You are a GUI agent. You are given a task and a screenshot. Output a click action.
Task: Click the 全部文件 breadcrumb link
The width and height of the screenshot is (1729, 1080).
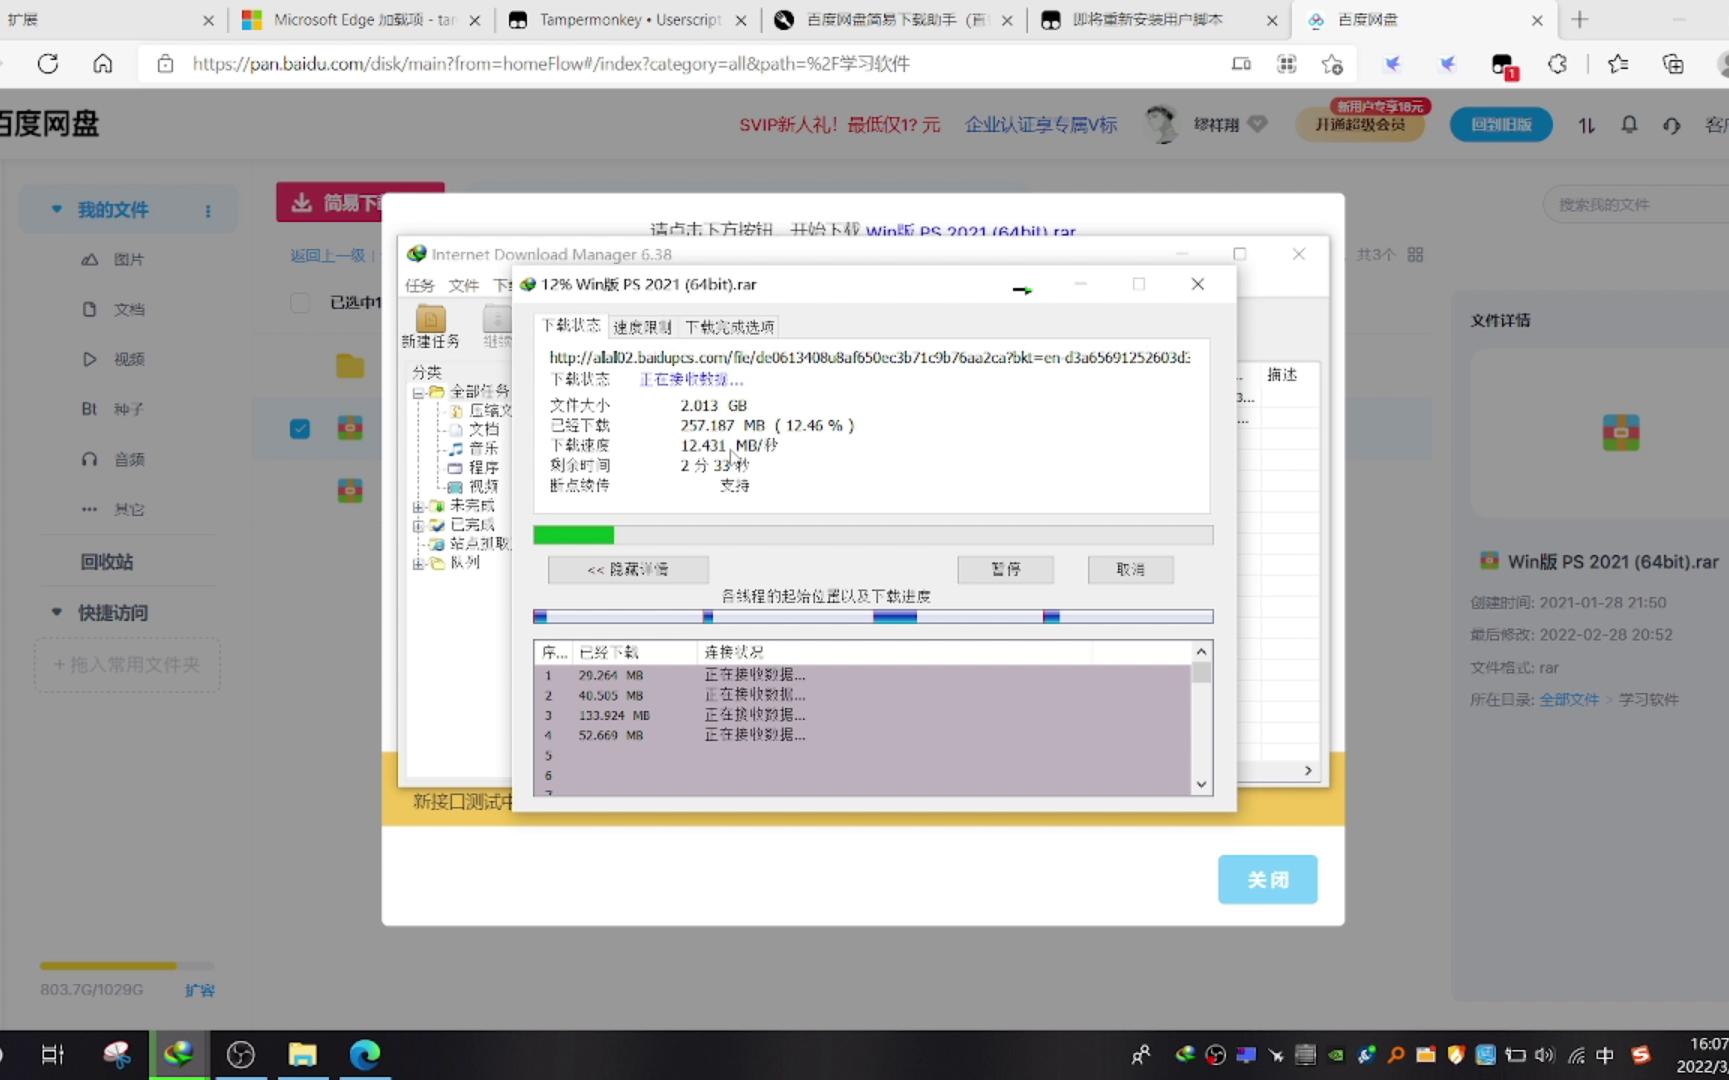[x=1568, y=699]
